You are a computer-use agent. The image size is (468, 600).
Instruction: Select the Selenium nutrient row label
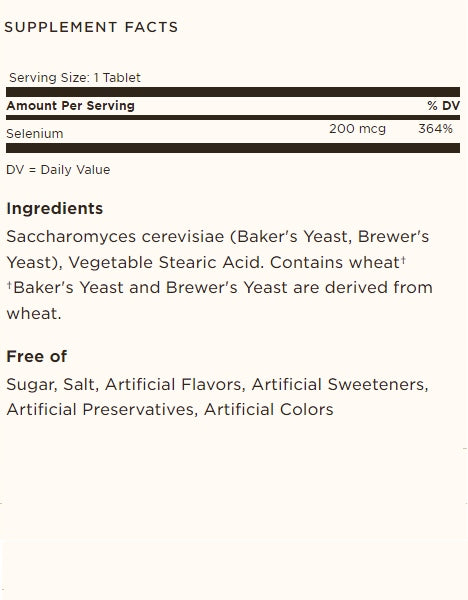[35, 134]
